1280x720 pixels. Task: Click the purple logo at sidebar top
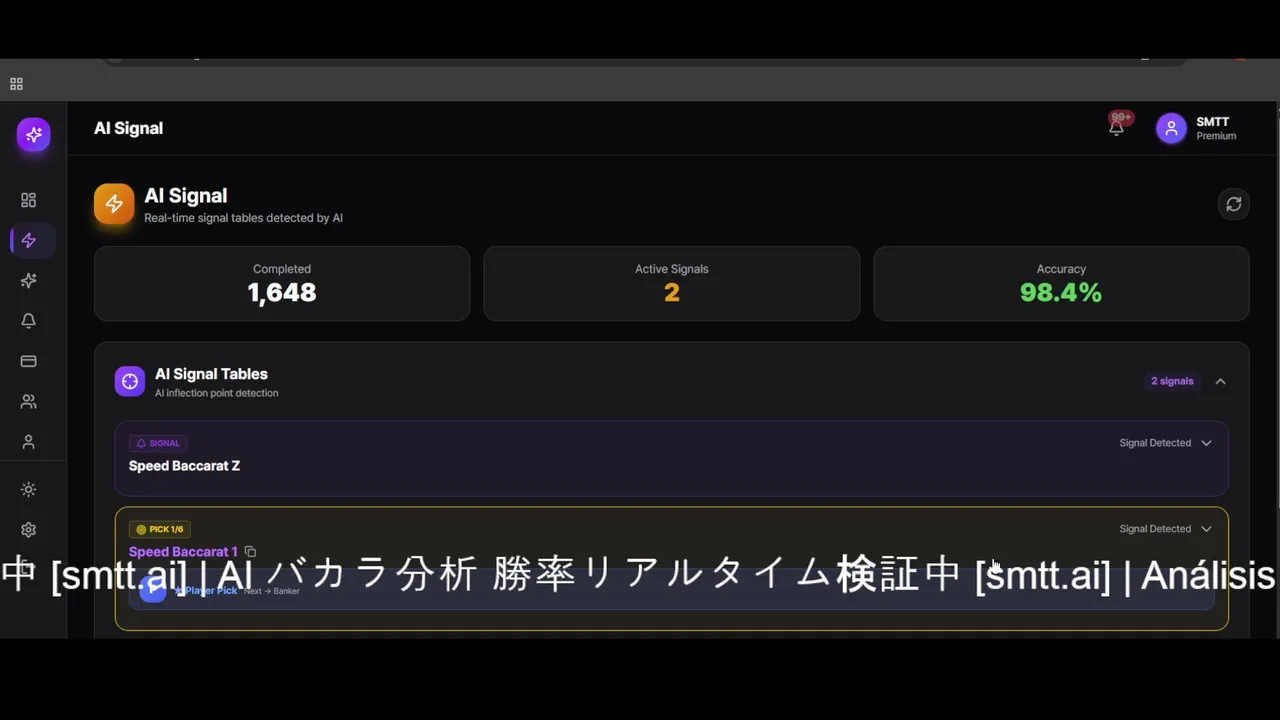click(33, 134)
